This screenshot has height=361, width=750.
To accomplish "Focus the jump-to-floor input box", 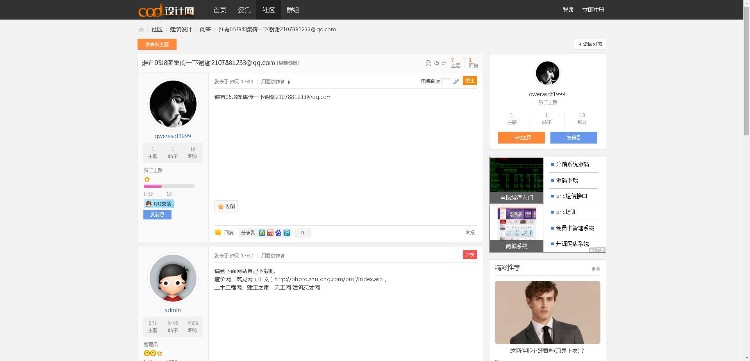I will pyautogui.click(x=446, y=81).
